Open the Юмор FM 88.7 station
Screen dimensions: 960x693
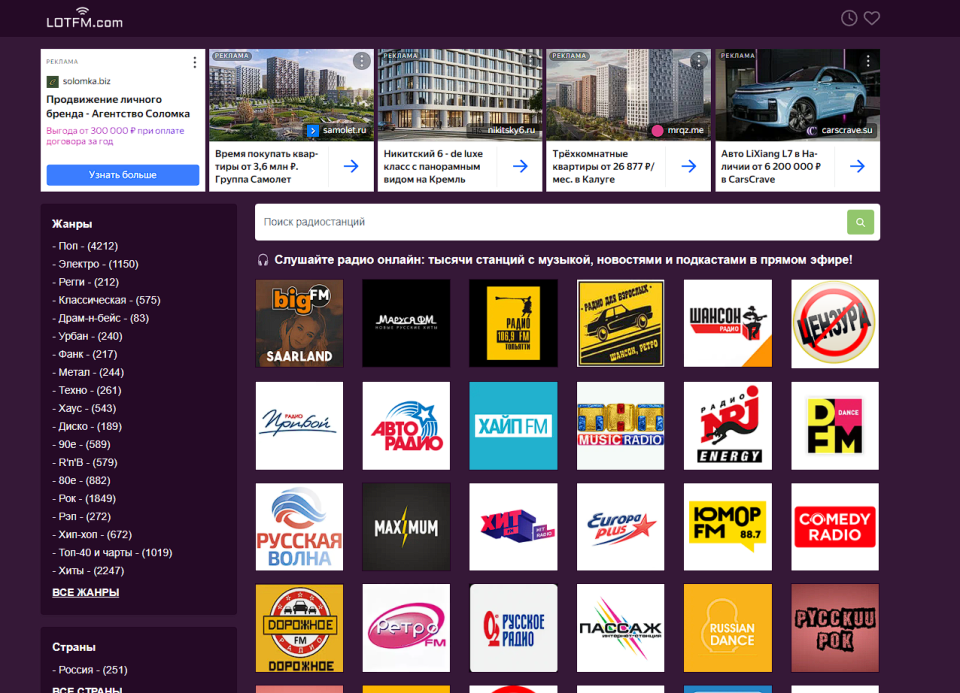pyautogui.click(x=727, y=527)
